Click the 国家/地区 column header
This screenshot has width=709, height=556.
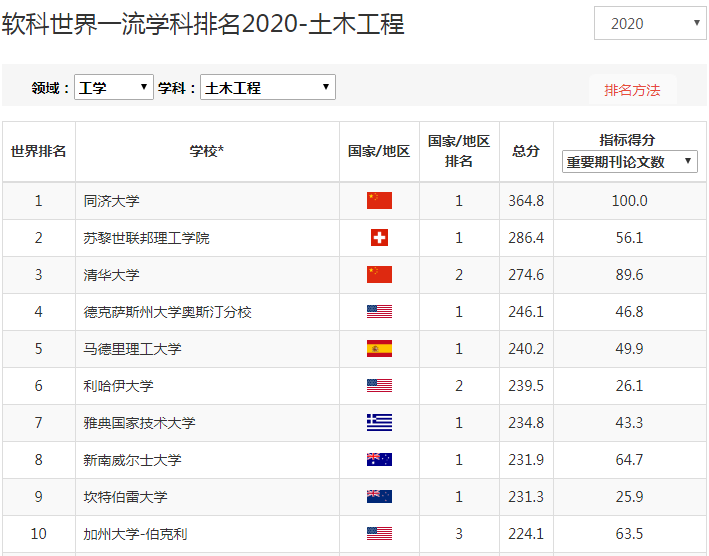tap(379, 151)
